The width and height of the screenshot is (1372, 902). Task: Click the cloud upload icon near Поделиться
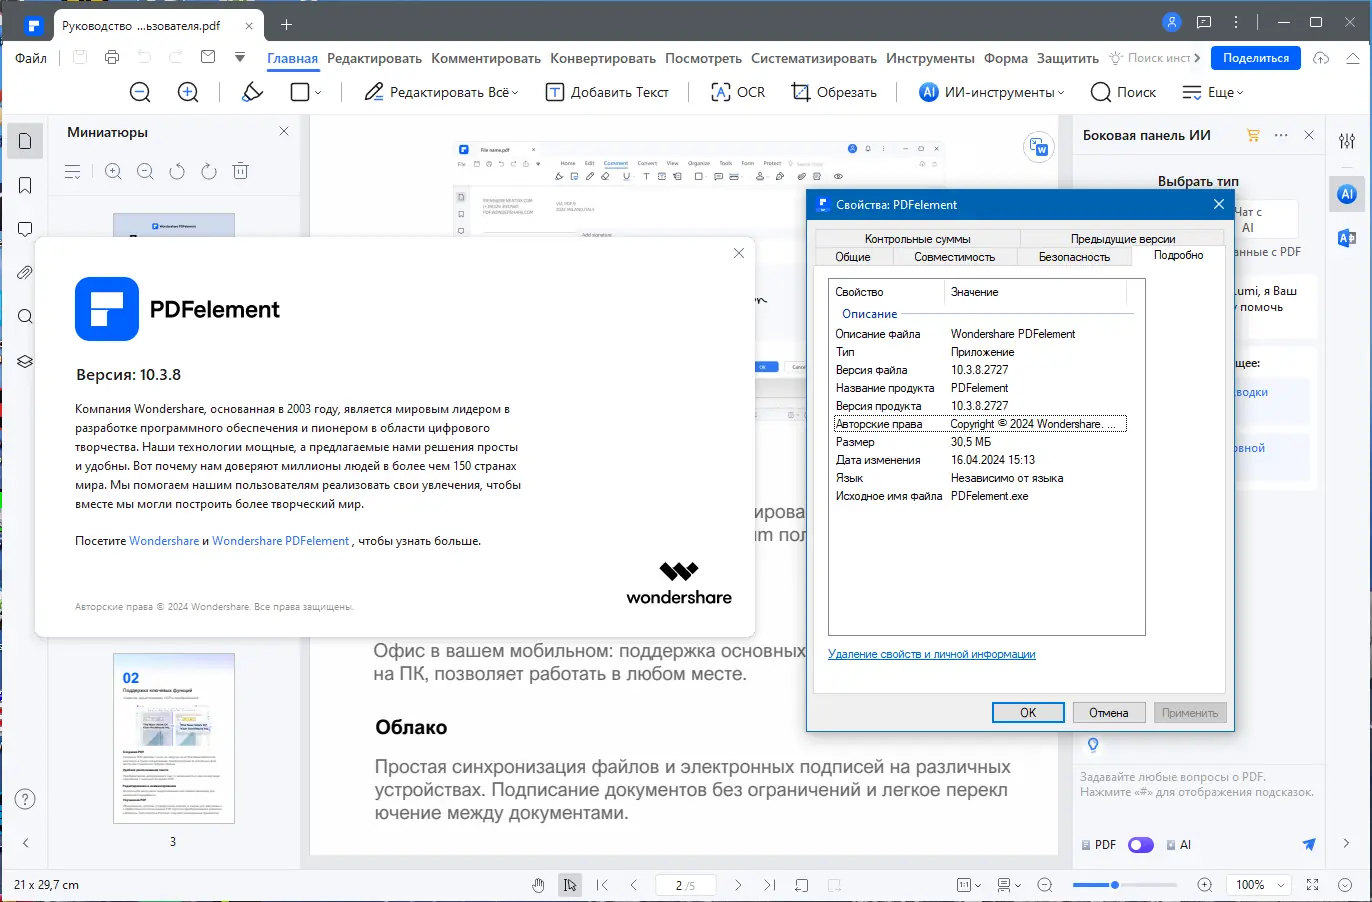point(1321,58)
